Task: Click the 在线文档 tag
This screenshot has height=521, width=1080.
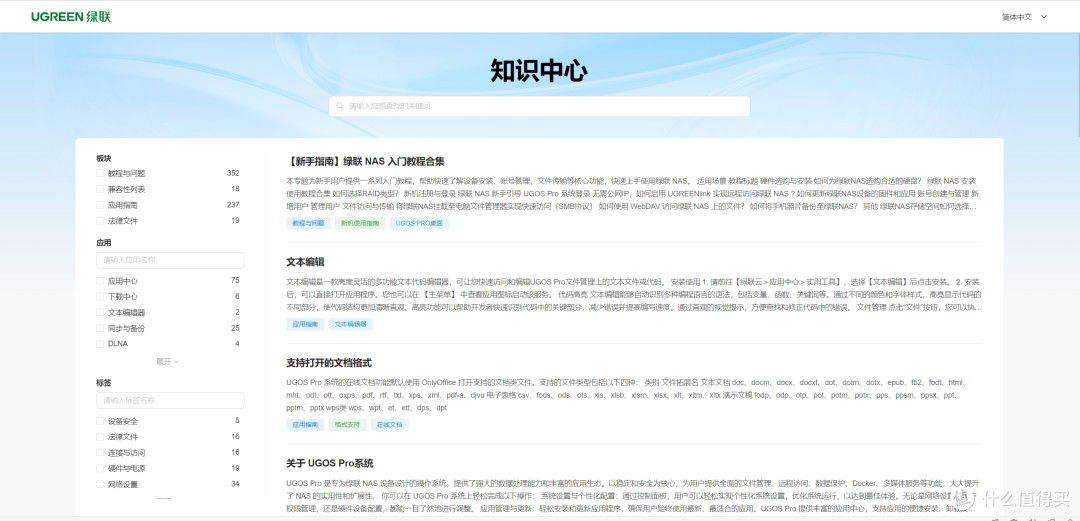Action: coord(389,425)
